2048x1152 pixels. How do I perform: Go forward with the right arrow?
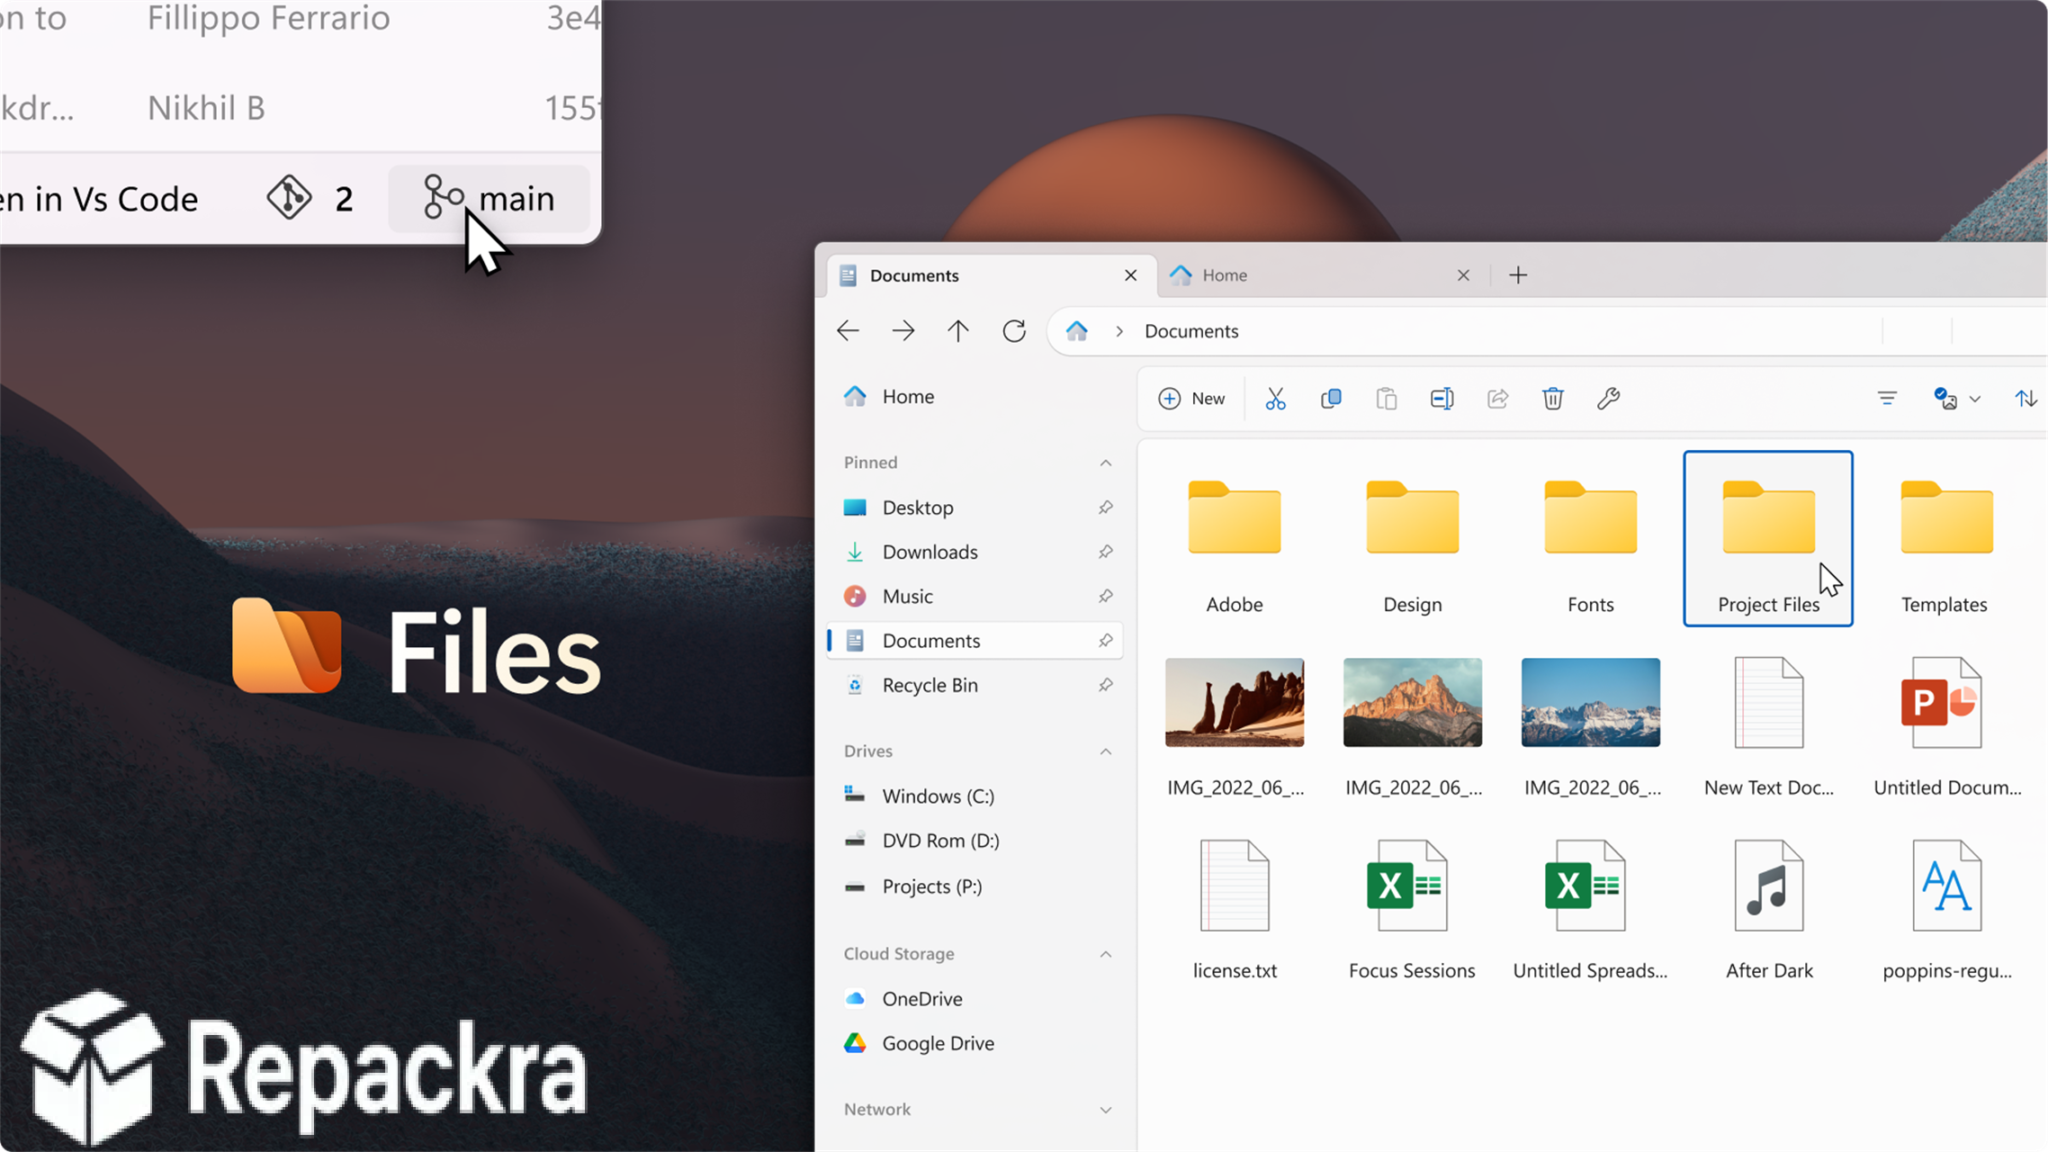[903, 331]
